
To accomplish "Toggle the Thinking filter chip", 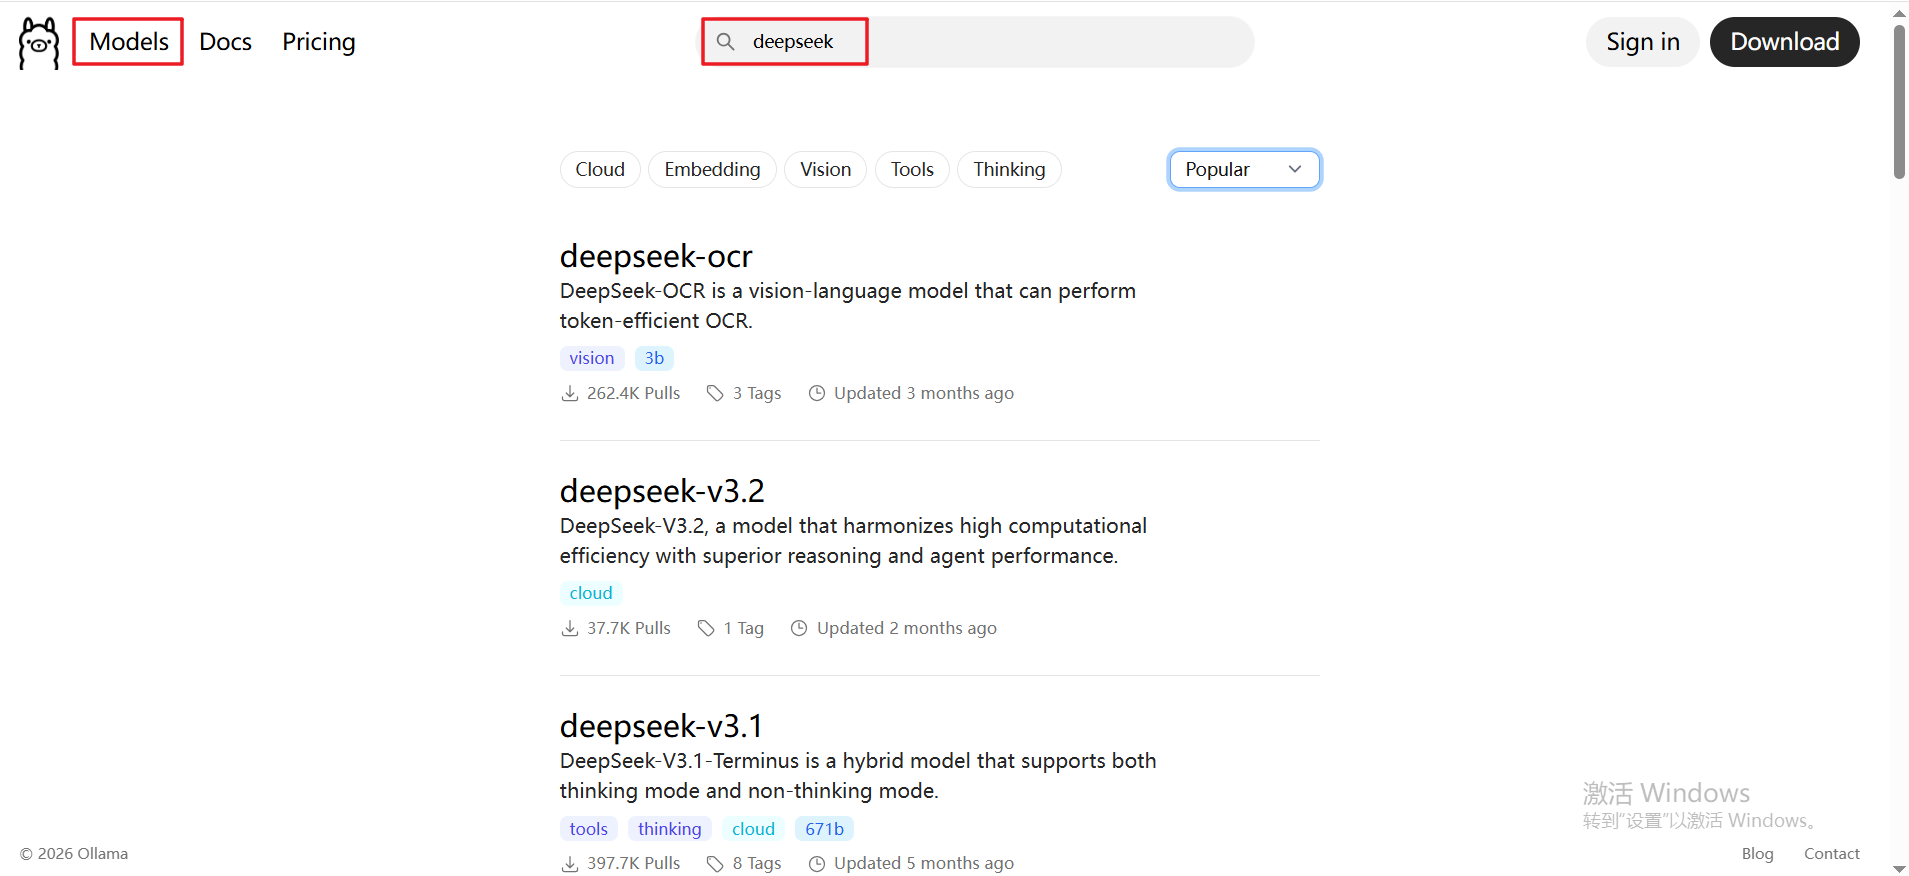I will tap(1009, 169).
